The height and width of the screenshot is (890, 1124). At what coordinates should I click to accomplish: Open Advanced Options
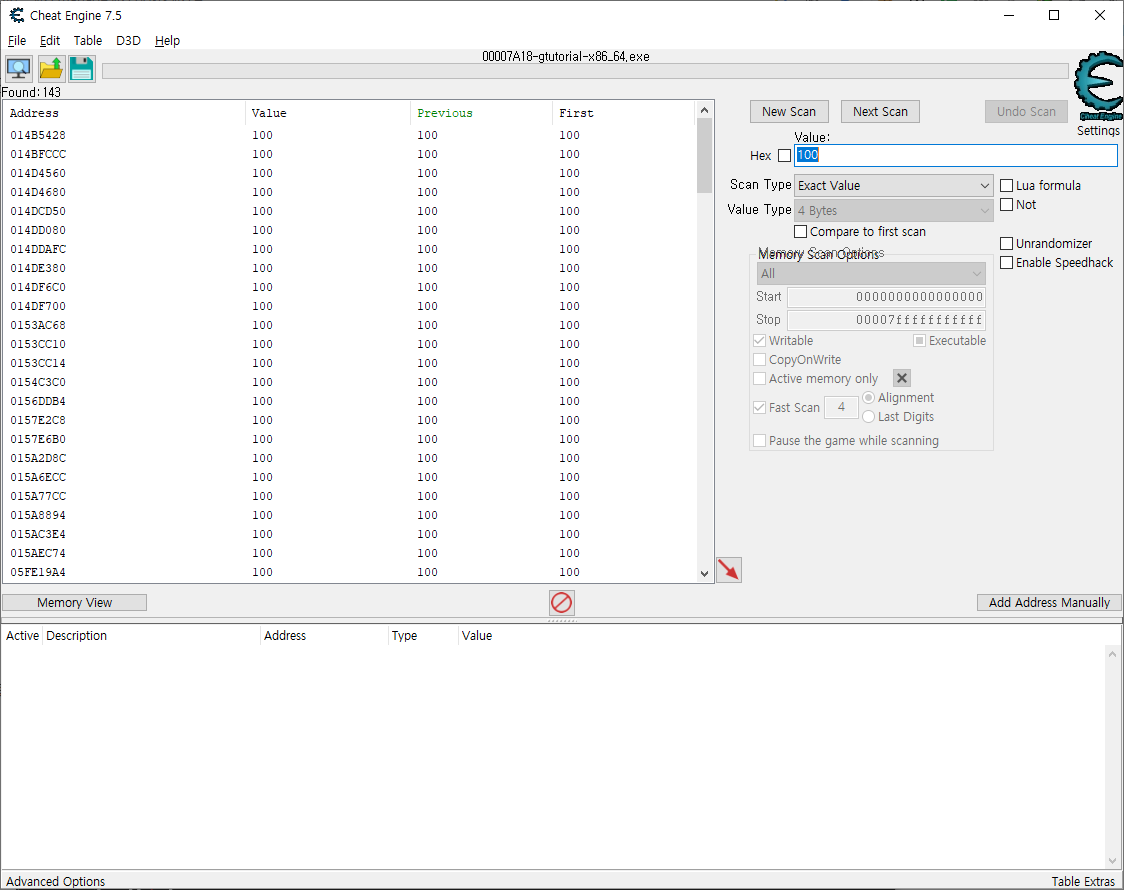56,881
